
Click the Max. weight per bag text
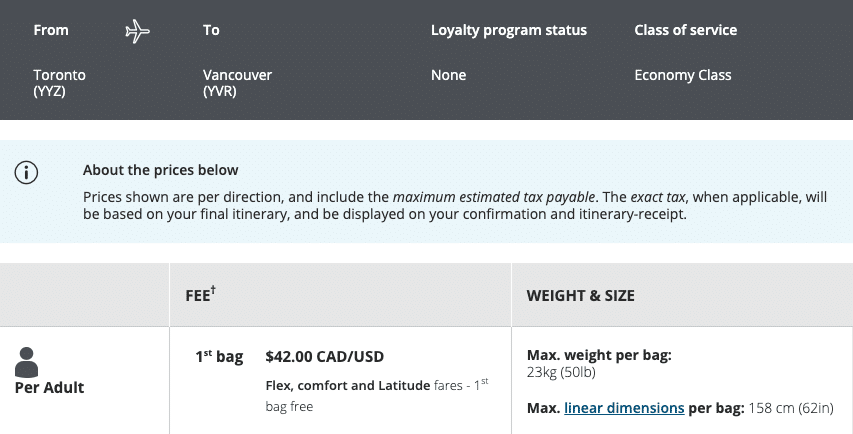point(599,355)
